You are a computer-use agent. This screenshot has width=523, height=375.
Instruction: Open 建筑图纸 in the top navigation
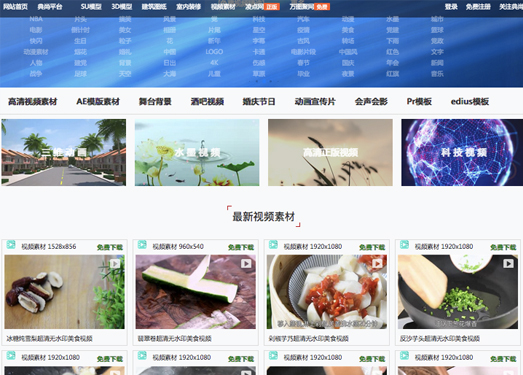[154, 7]
